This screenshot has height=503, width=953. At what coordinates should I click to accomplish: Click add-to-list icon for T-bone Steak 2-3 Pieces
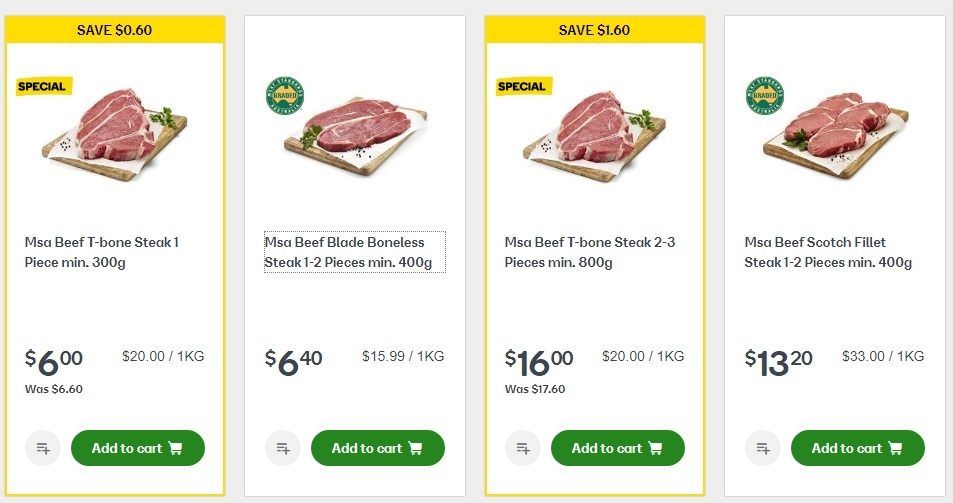523,448
